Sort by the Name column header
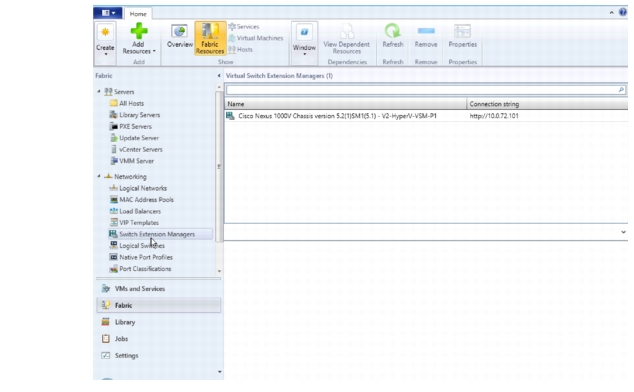 tap(346, 104)
